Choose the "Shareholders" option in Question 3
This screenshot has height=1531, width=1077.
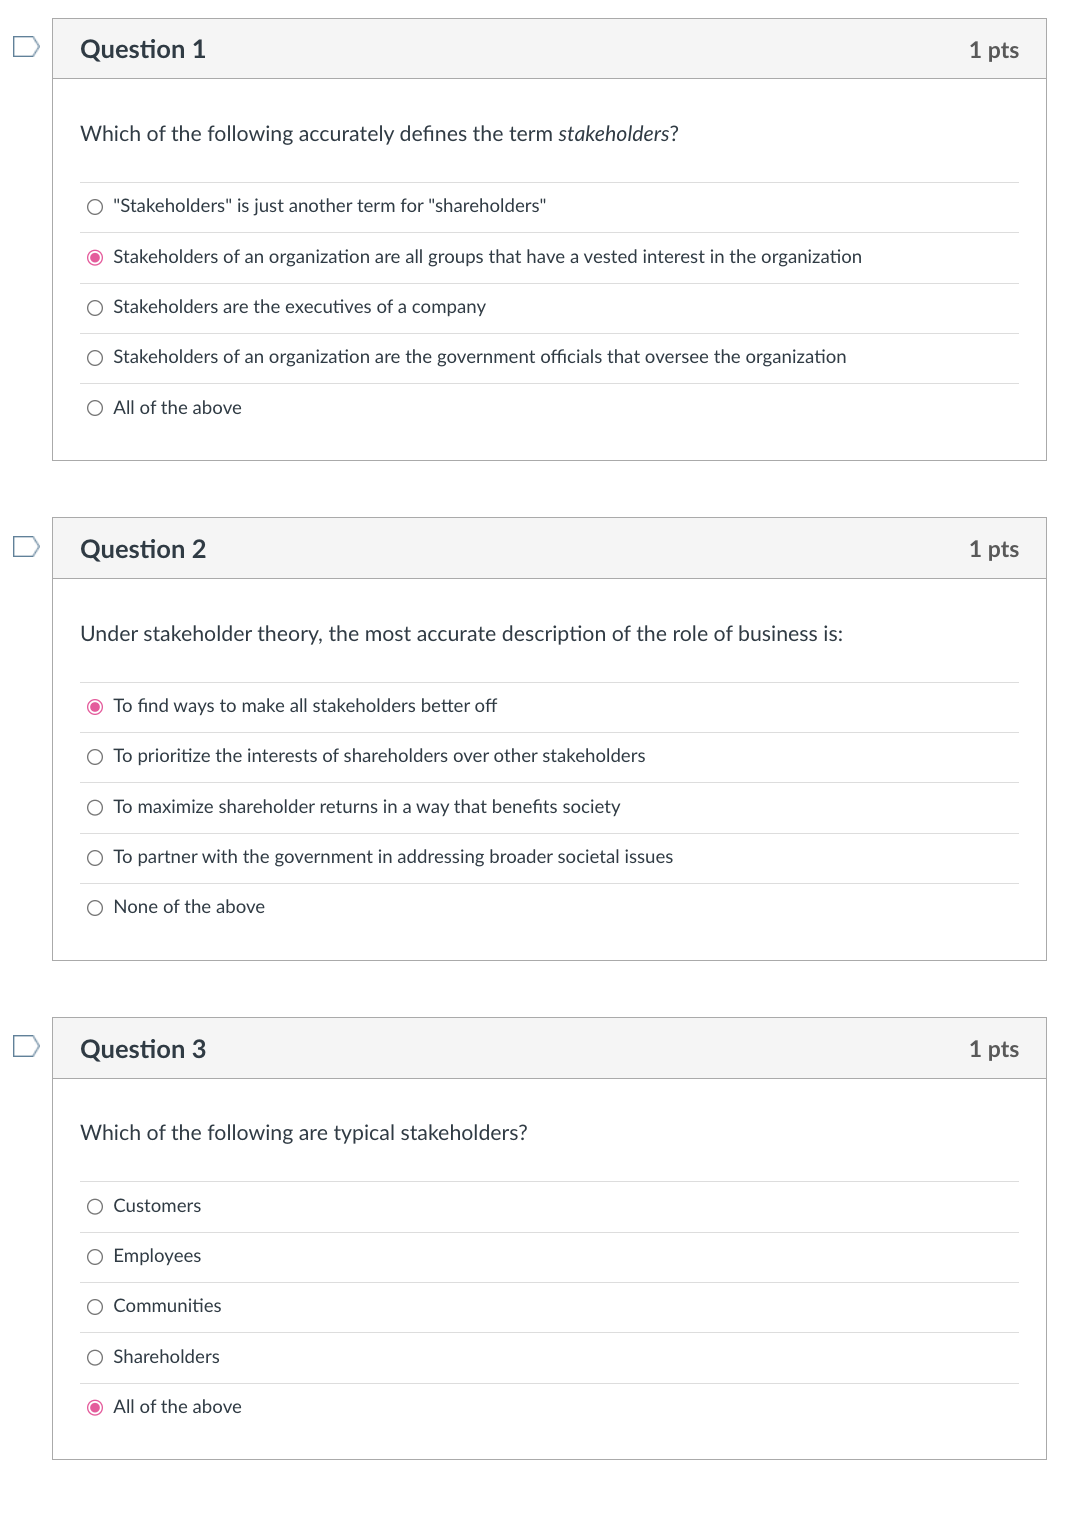click(94, 1357)
